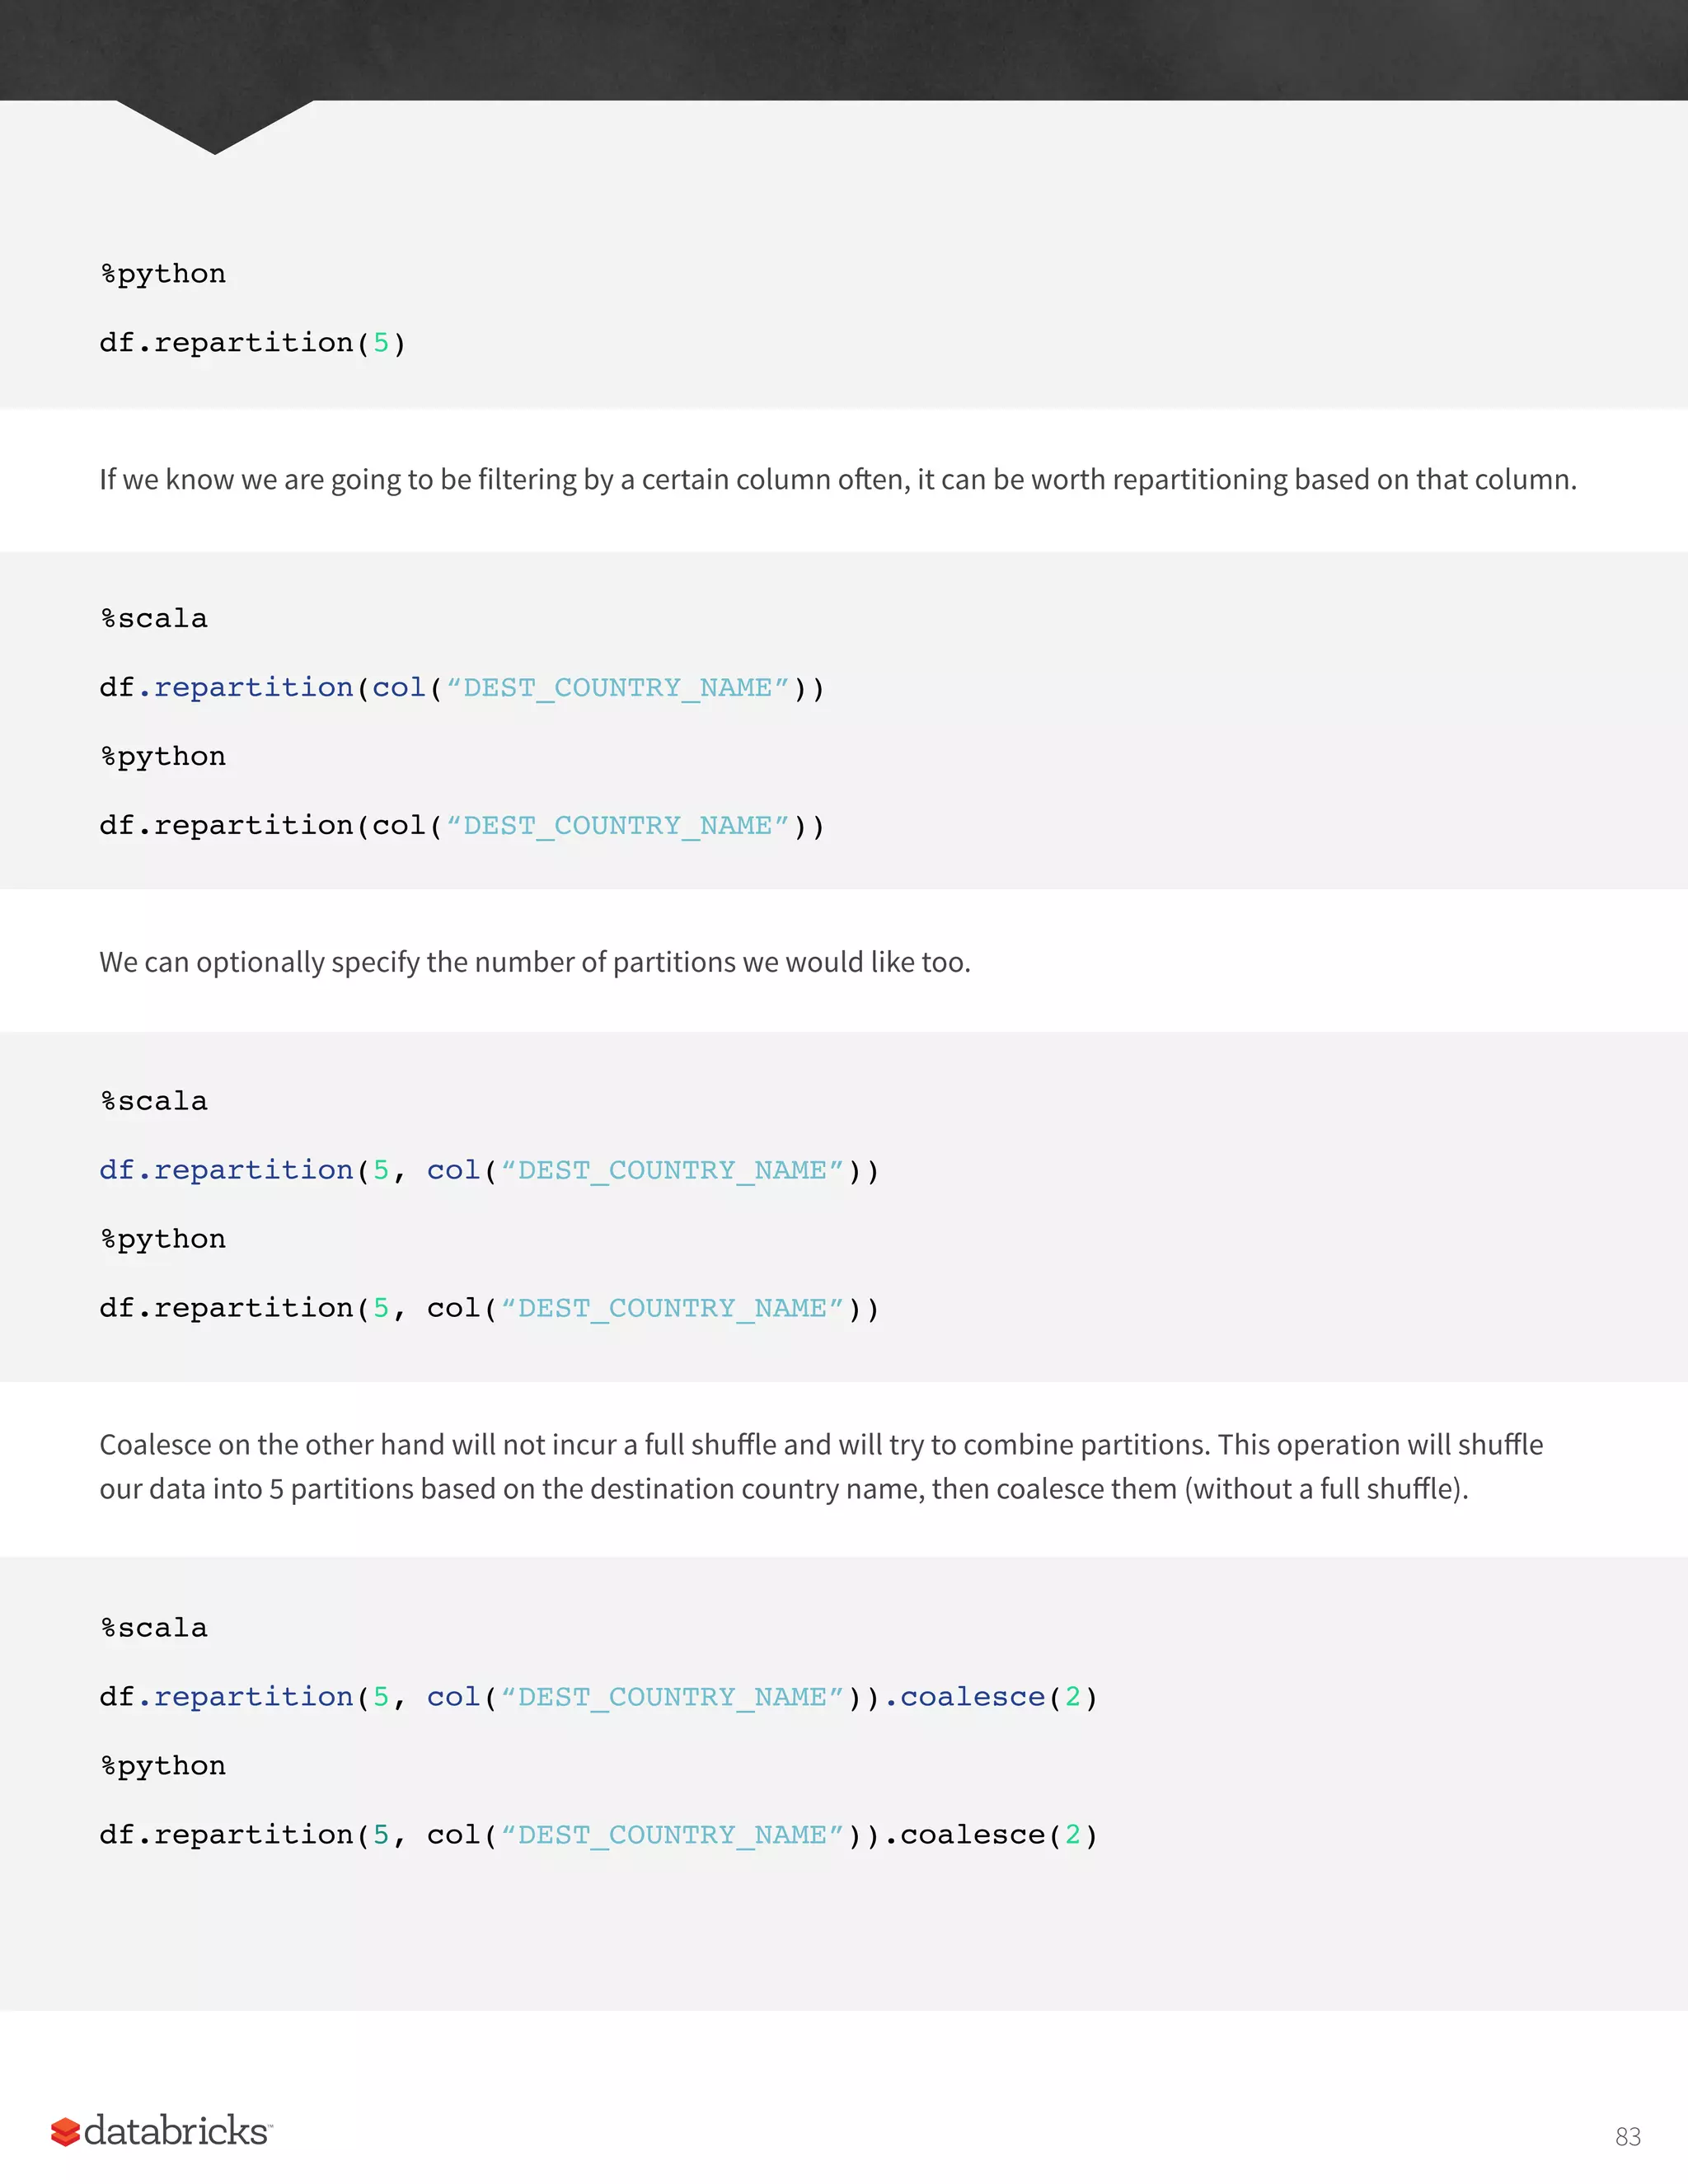Click the page number 83
The width and height of the screenshot is (1688, 2184).
point(1627,2137)
